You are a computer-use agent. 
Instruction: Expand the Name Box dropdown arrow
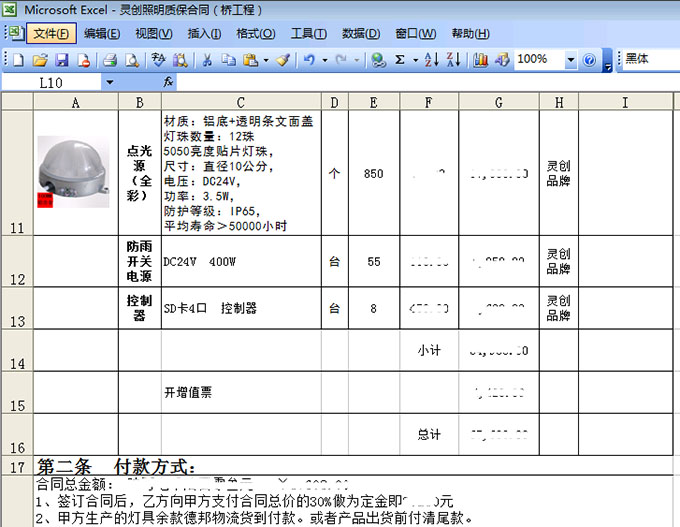tap(109, 82)
